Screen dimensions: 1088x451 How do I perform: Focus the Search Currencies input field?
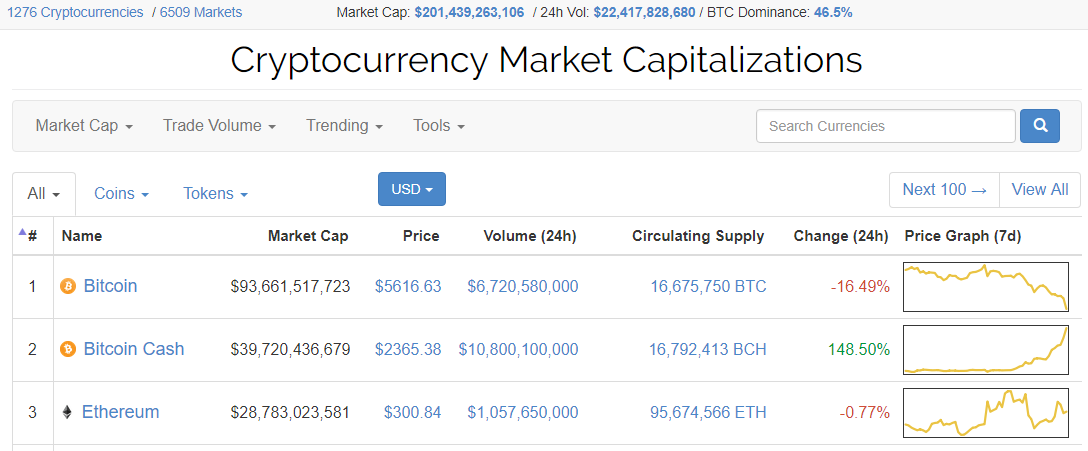click(885, 126)
